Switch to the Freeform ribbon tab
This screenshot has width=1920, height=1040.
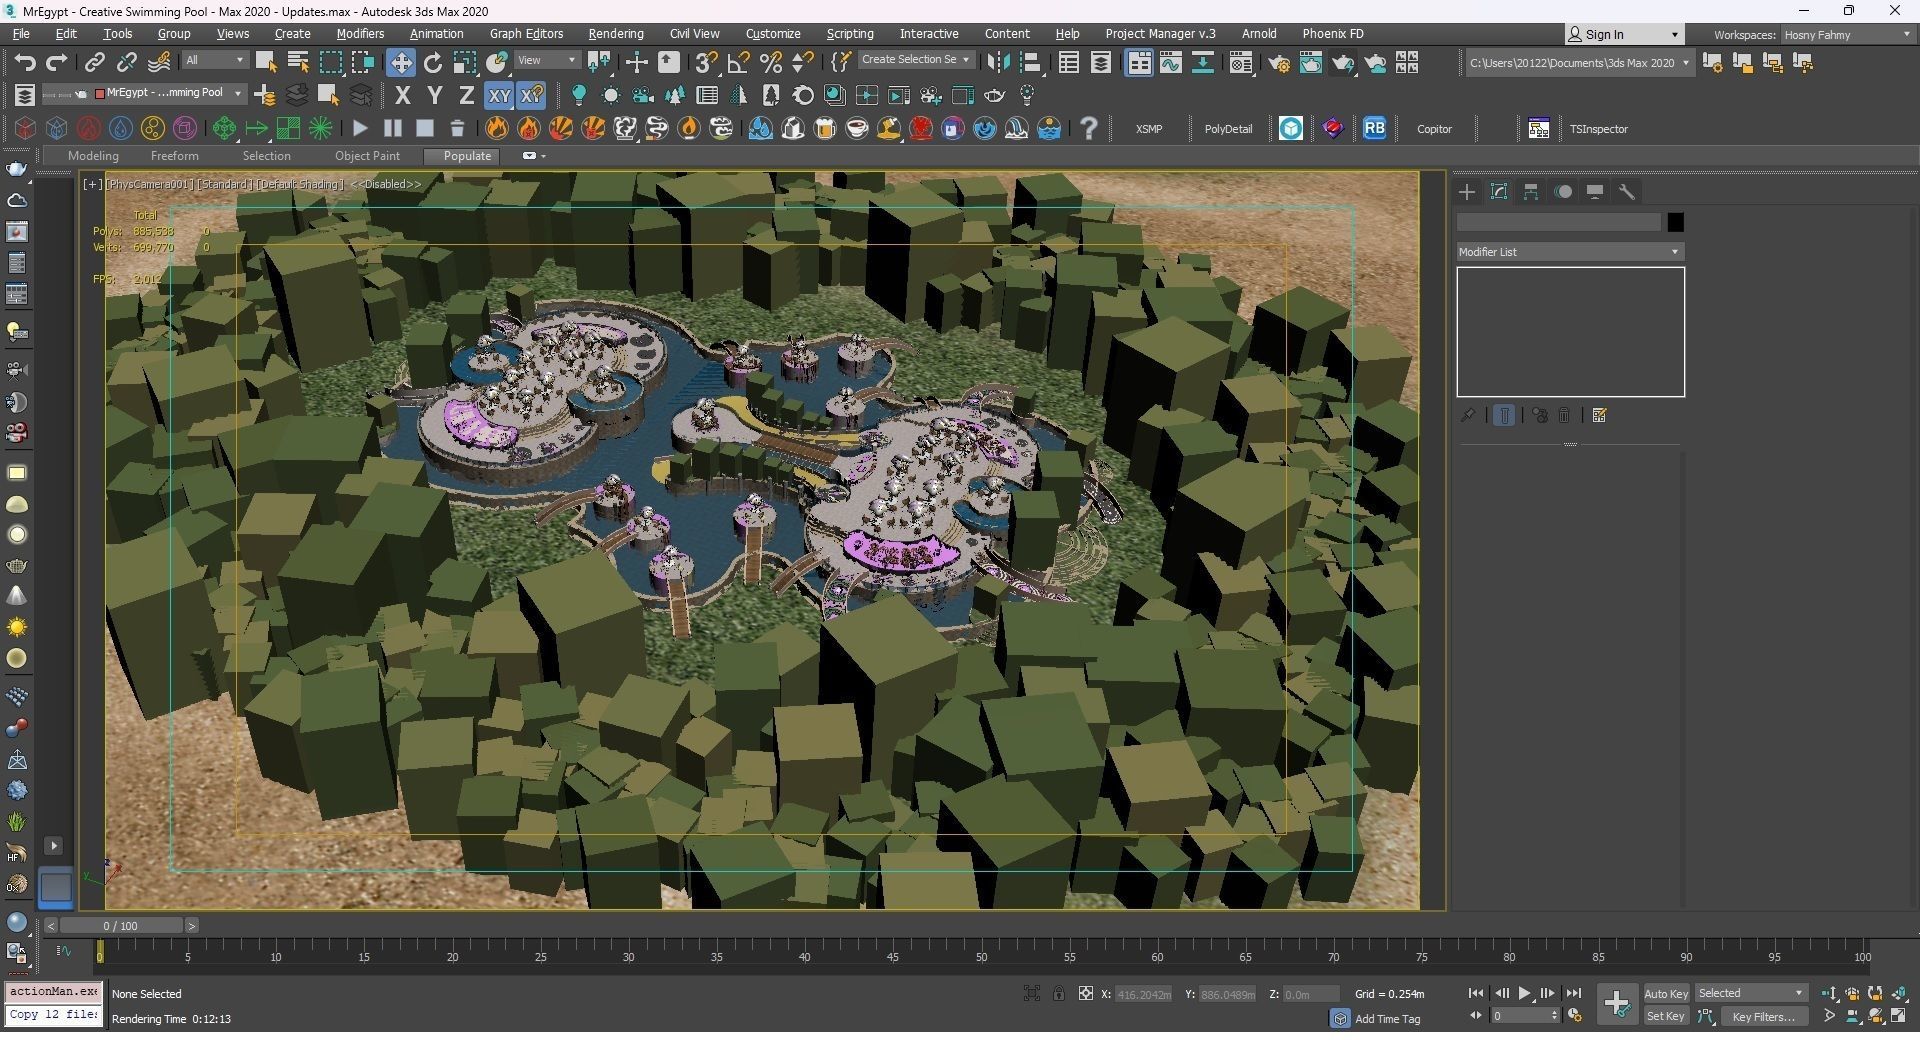(174, 156)
